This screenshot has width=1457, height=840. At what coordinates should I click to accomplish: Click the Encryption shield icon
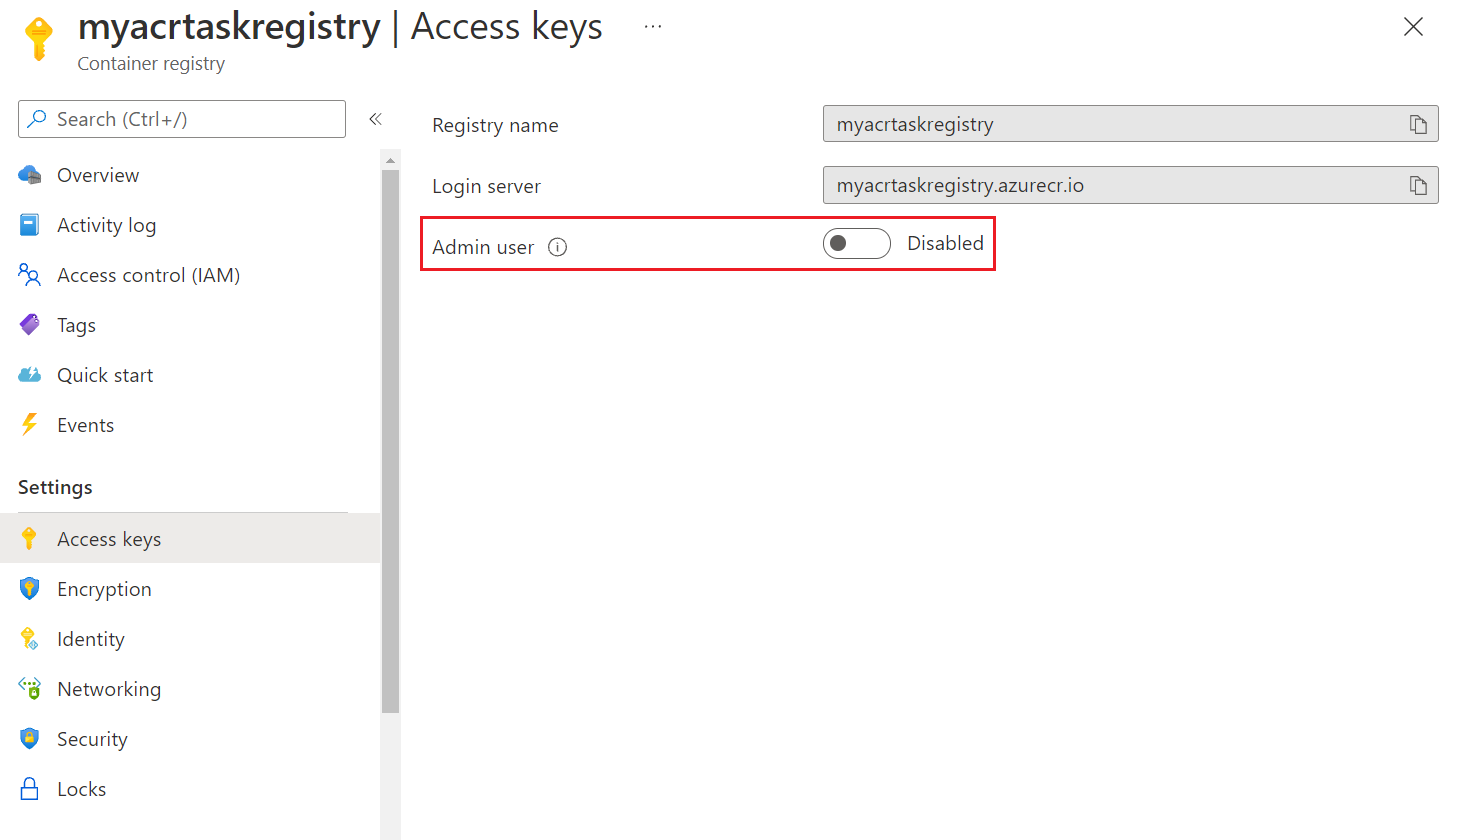(x=30, y=589)
